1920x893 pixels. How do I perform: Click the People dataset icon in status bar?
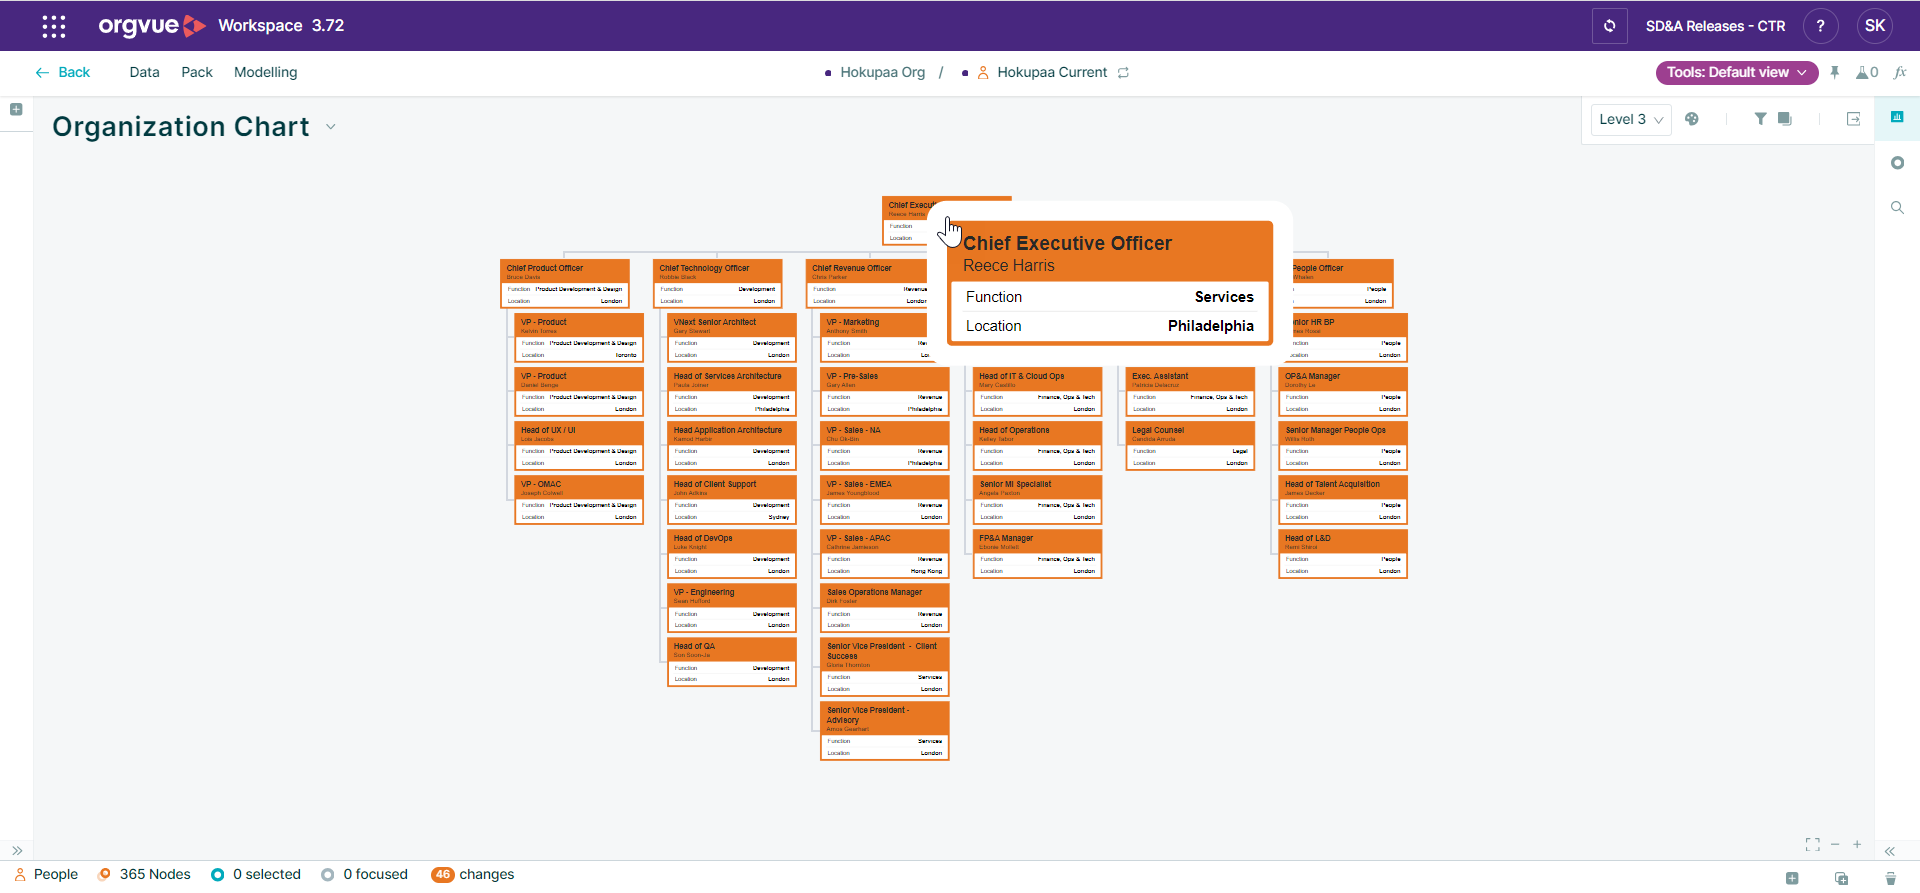coord(20,874)
